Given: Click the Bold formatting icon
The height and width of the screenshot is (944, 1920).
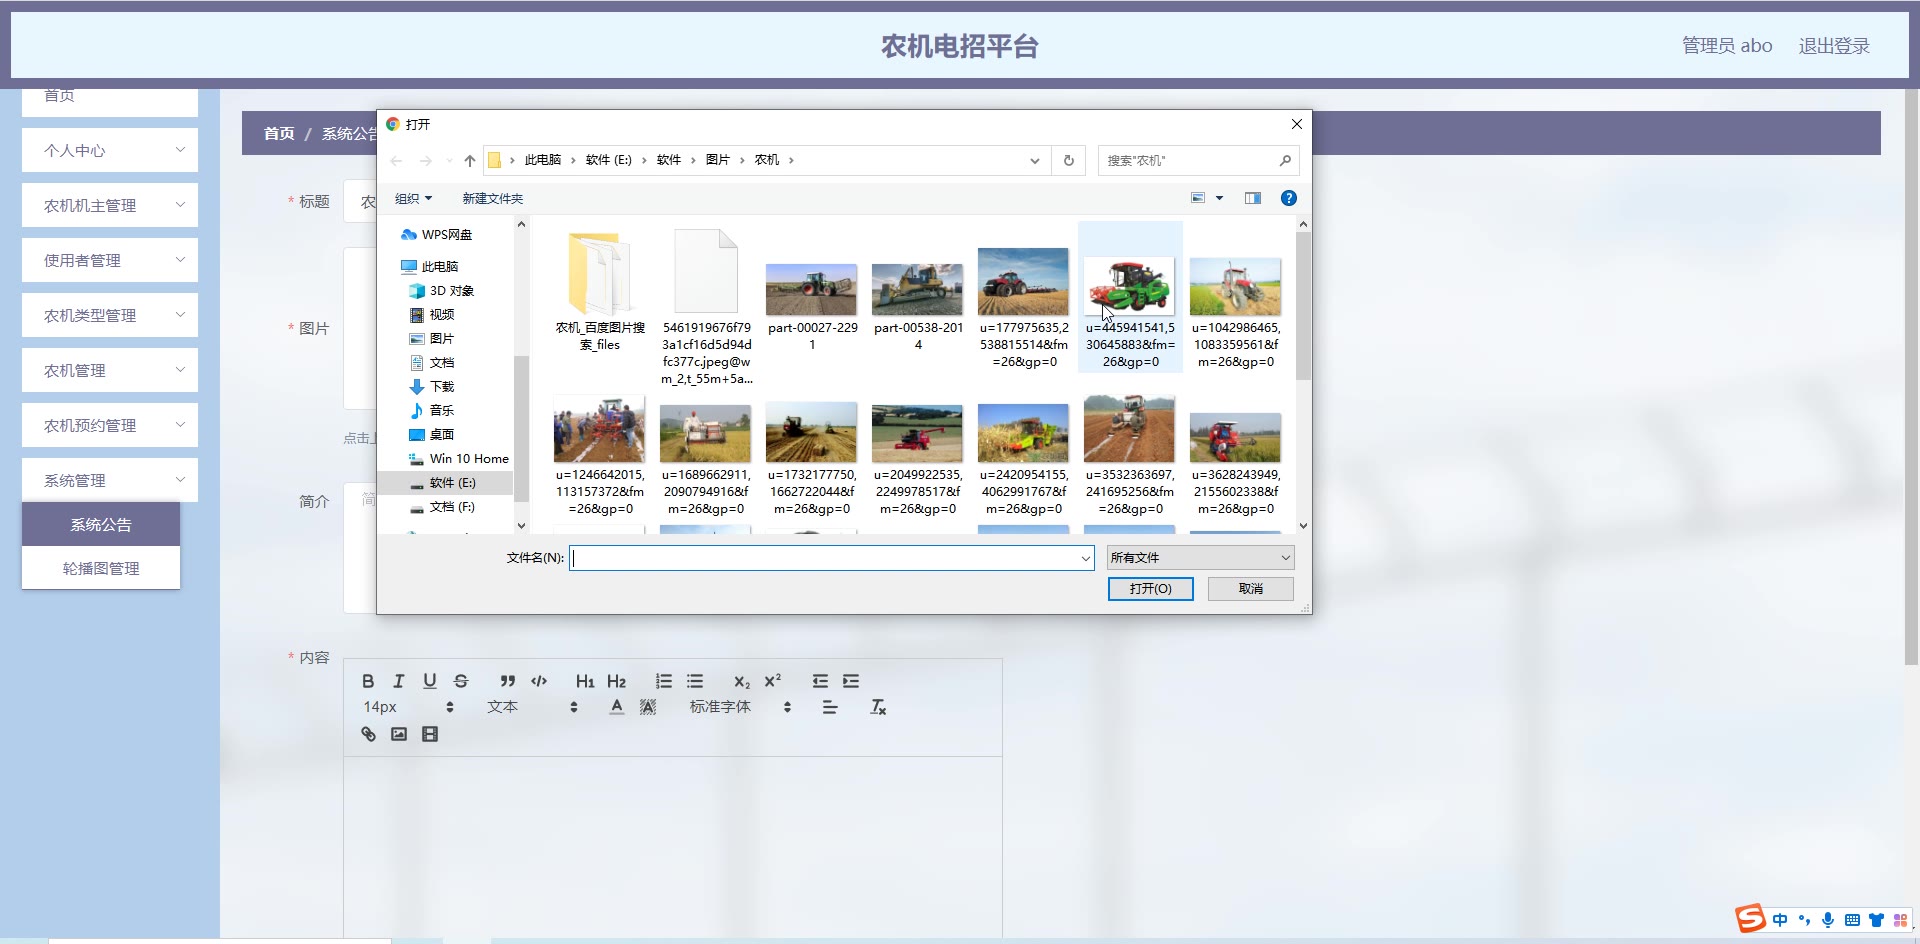Looking at the screenshot, I should [368, 681].
